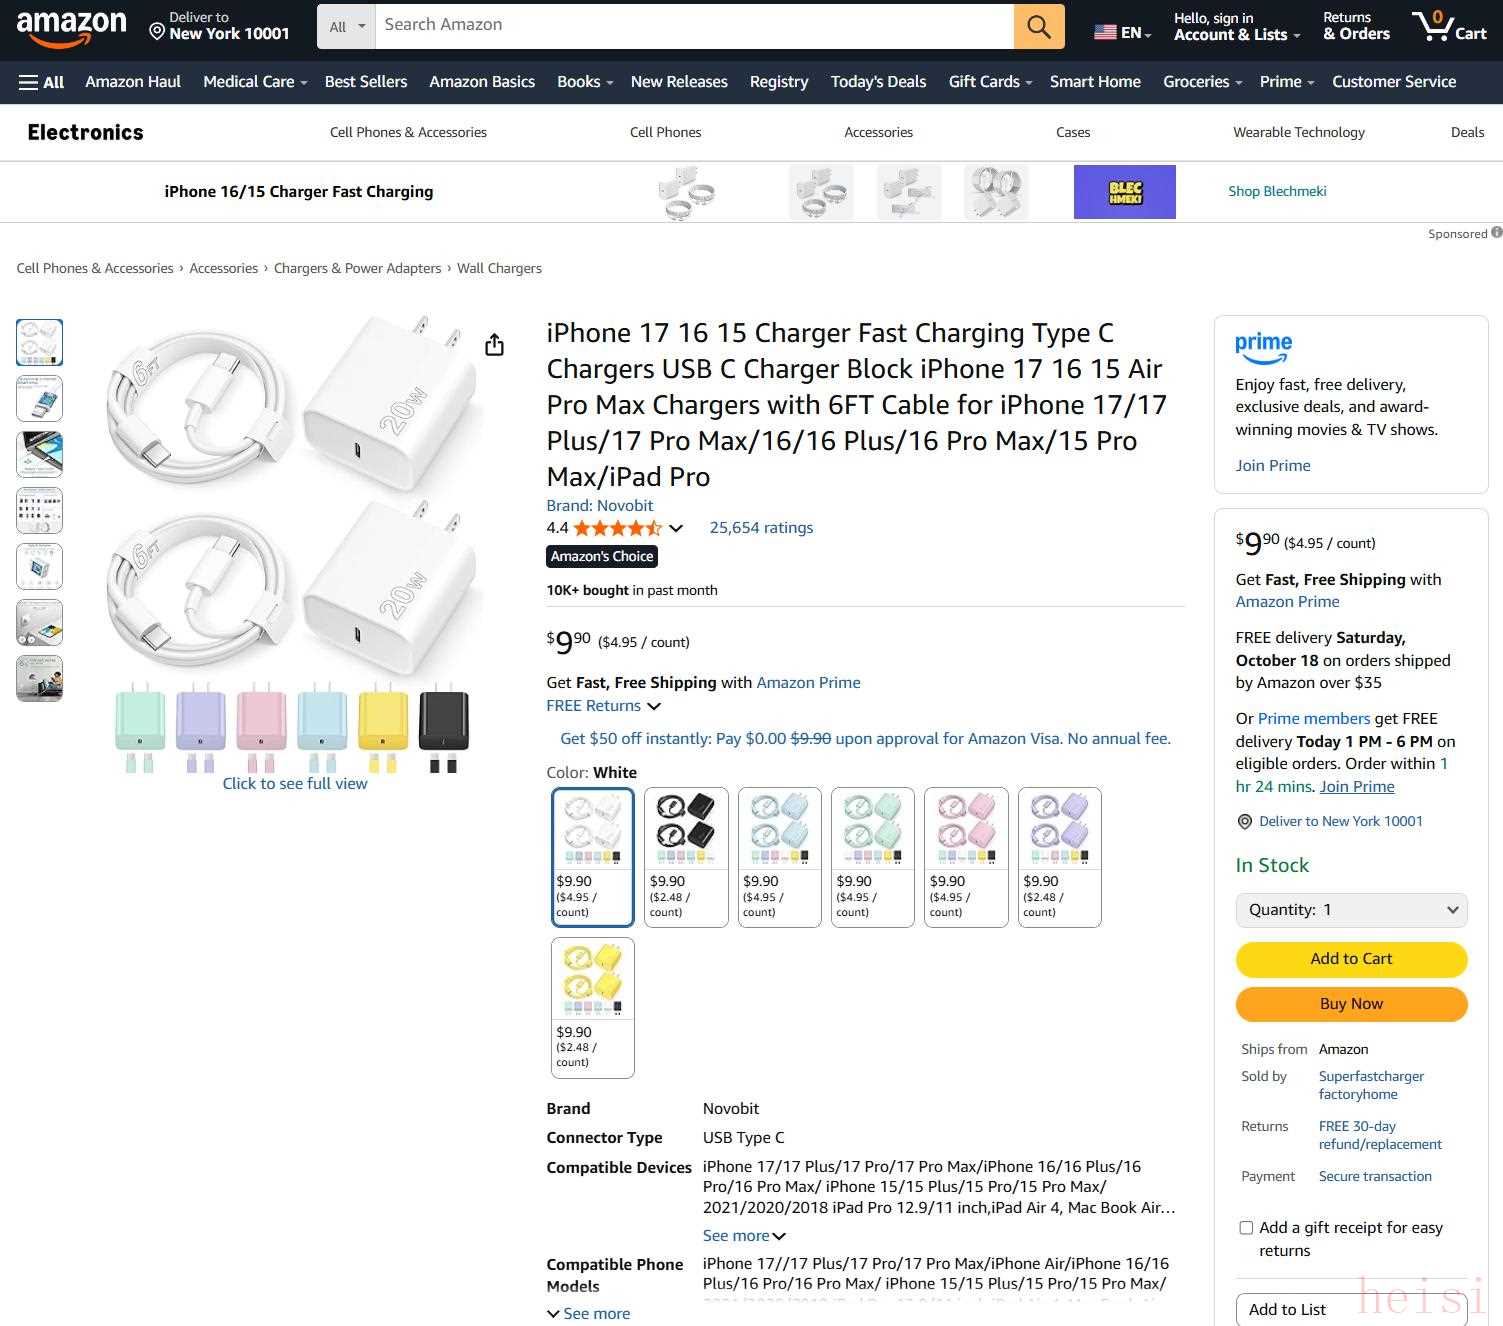Click the deliver-to location pin icon
The image size is (1503, 1326).
pyautogui.click(x=157, y=32)
